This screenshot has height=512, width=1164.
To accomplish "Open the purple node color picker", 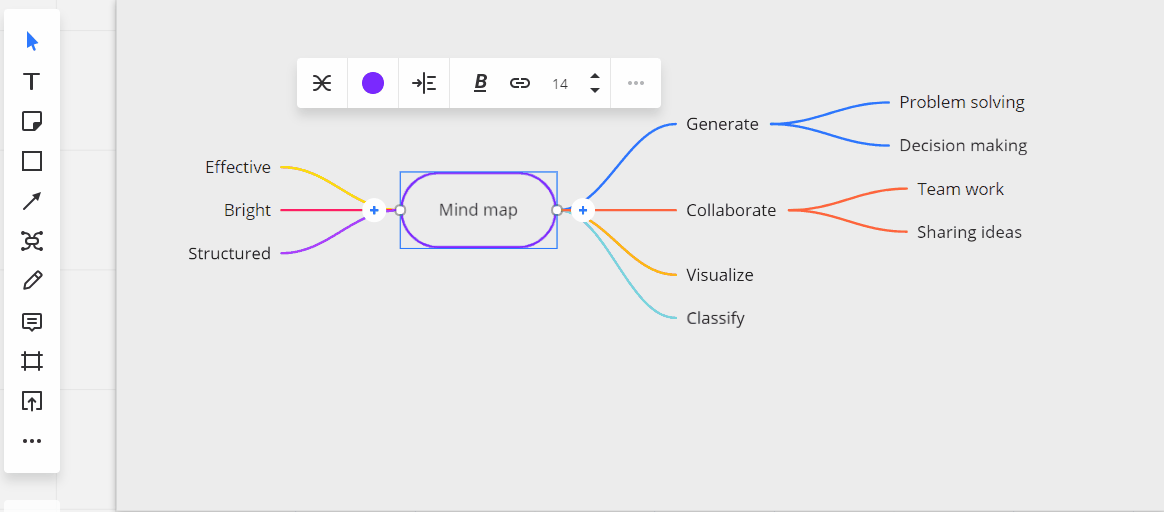I will click(373, 83).
